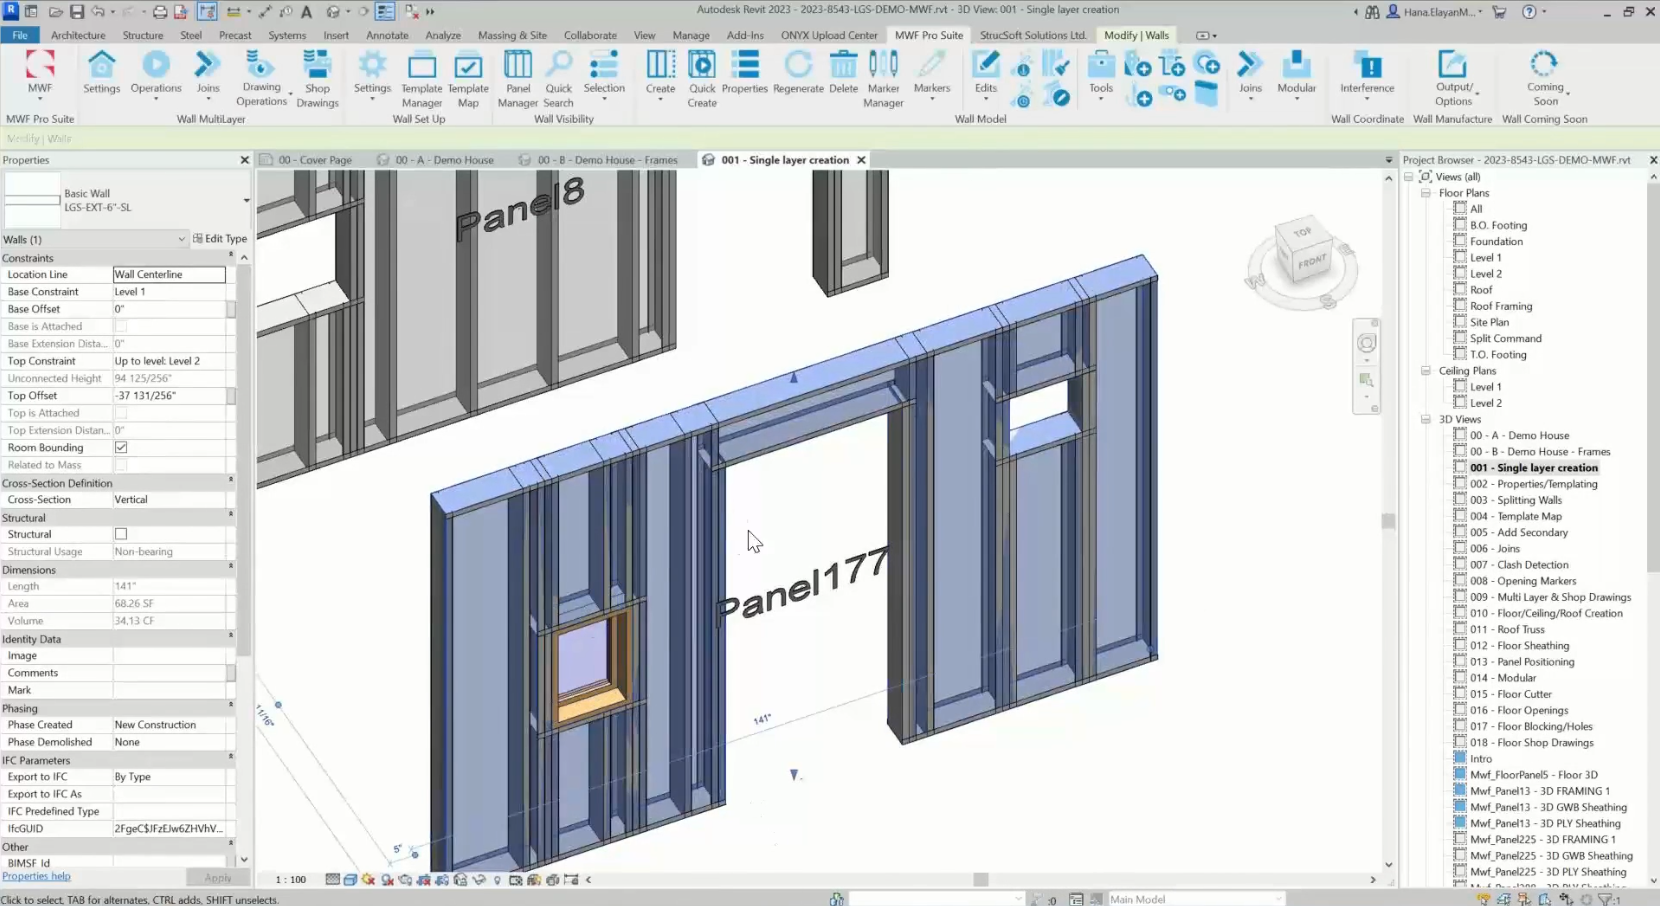1660x906 pixels.
Task: Click the 1:100 scale control
Action: 288,879
